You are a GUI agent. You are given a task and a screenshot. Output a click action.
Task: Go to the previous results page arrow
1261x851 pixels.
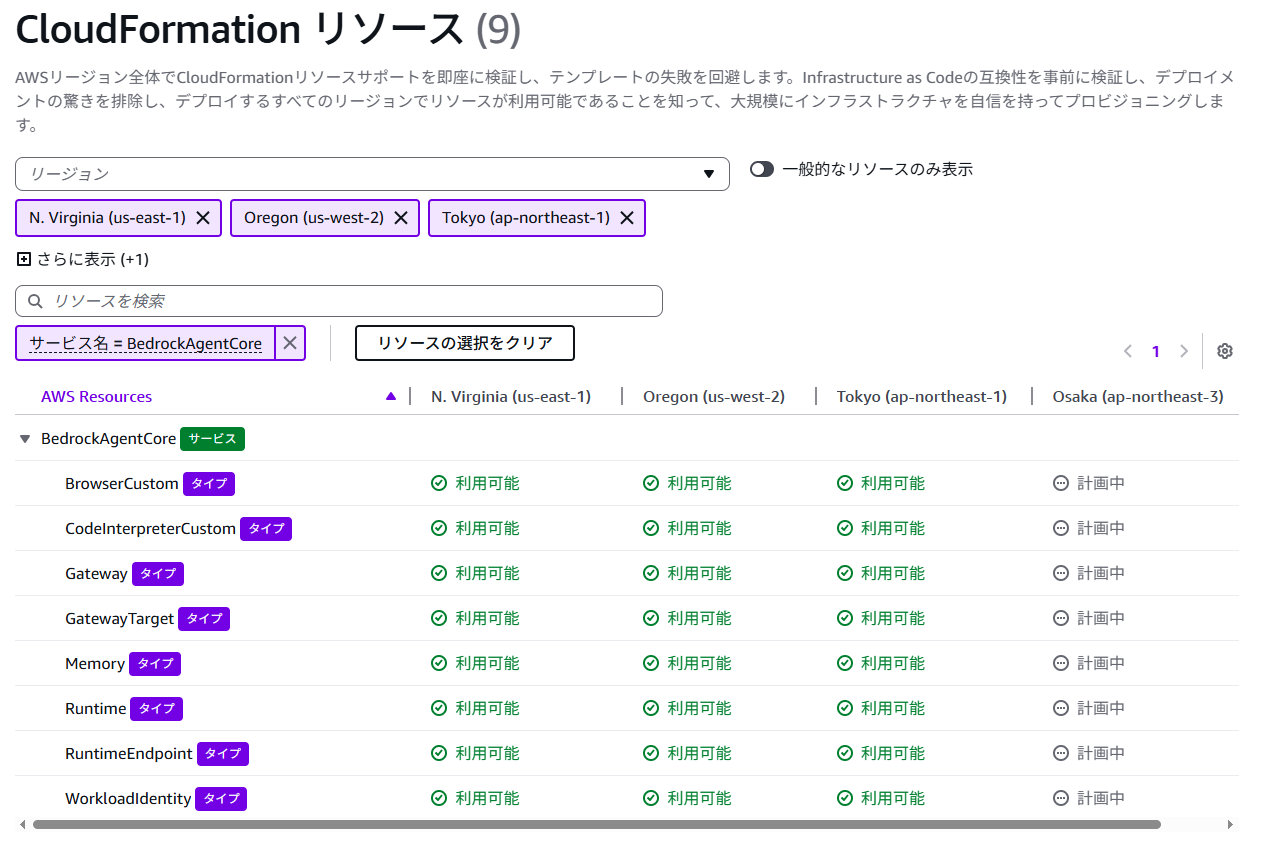coord(1128,351)
